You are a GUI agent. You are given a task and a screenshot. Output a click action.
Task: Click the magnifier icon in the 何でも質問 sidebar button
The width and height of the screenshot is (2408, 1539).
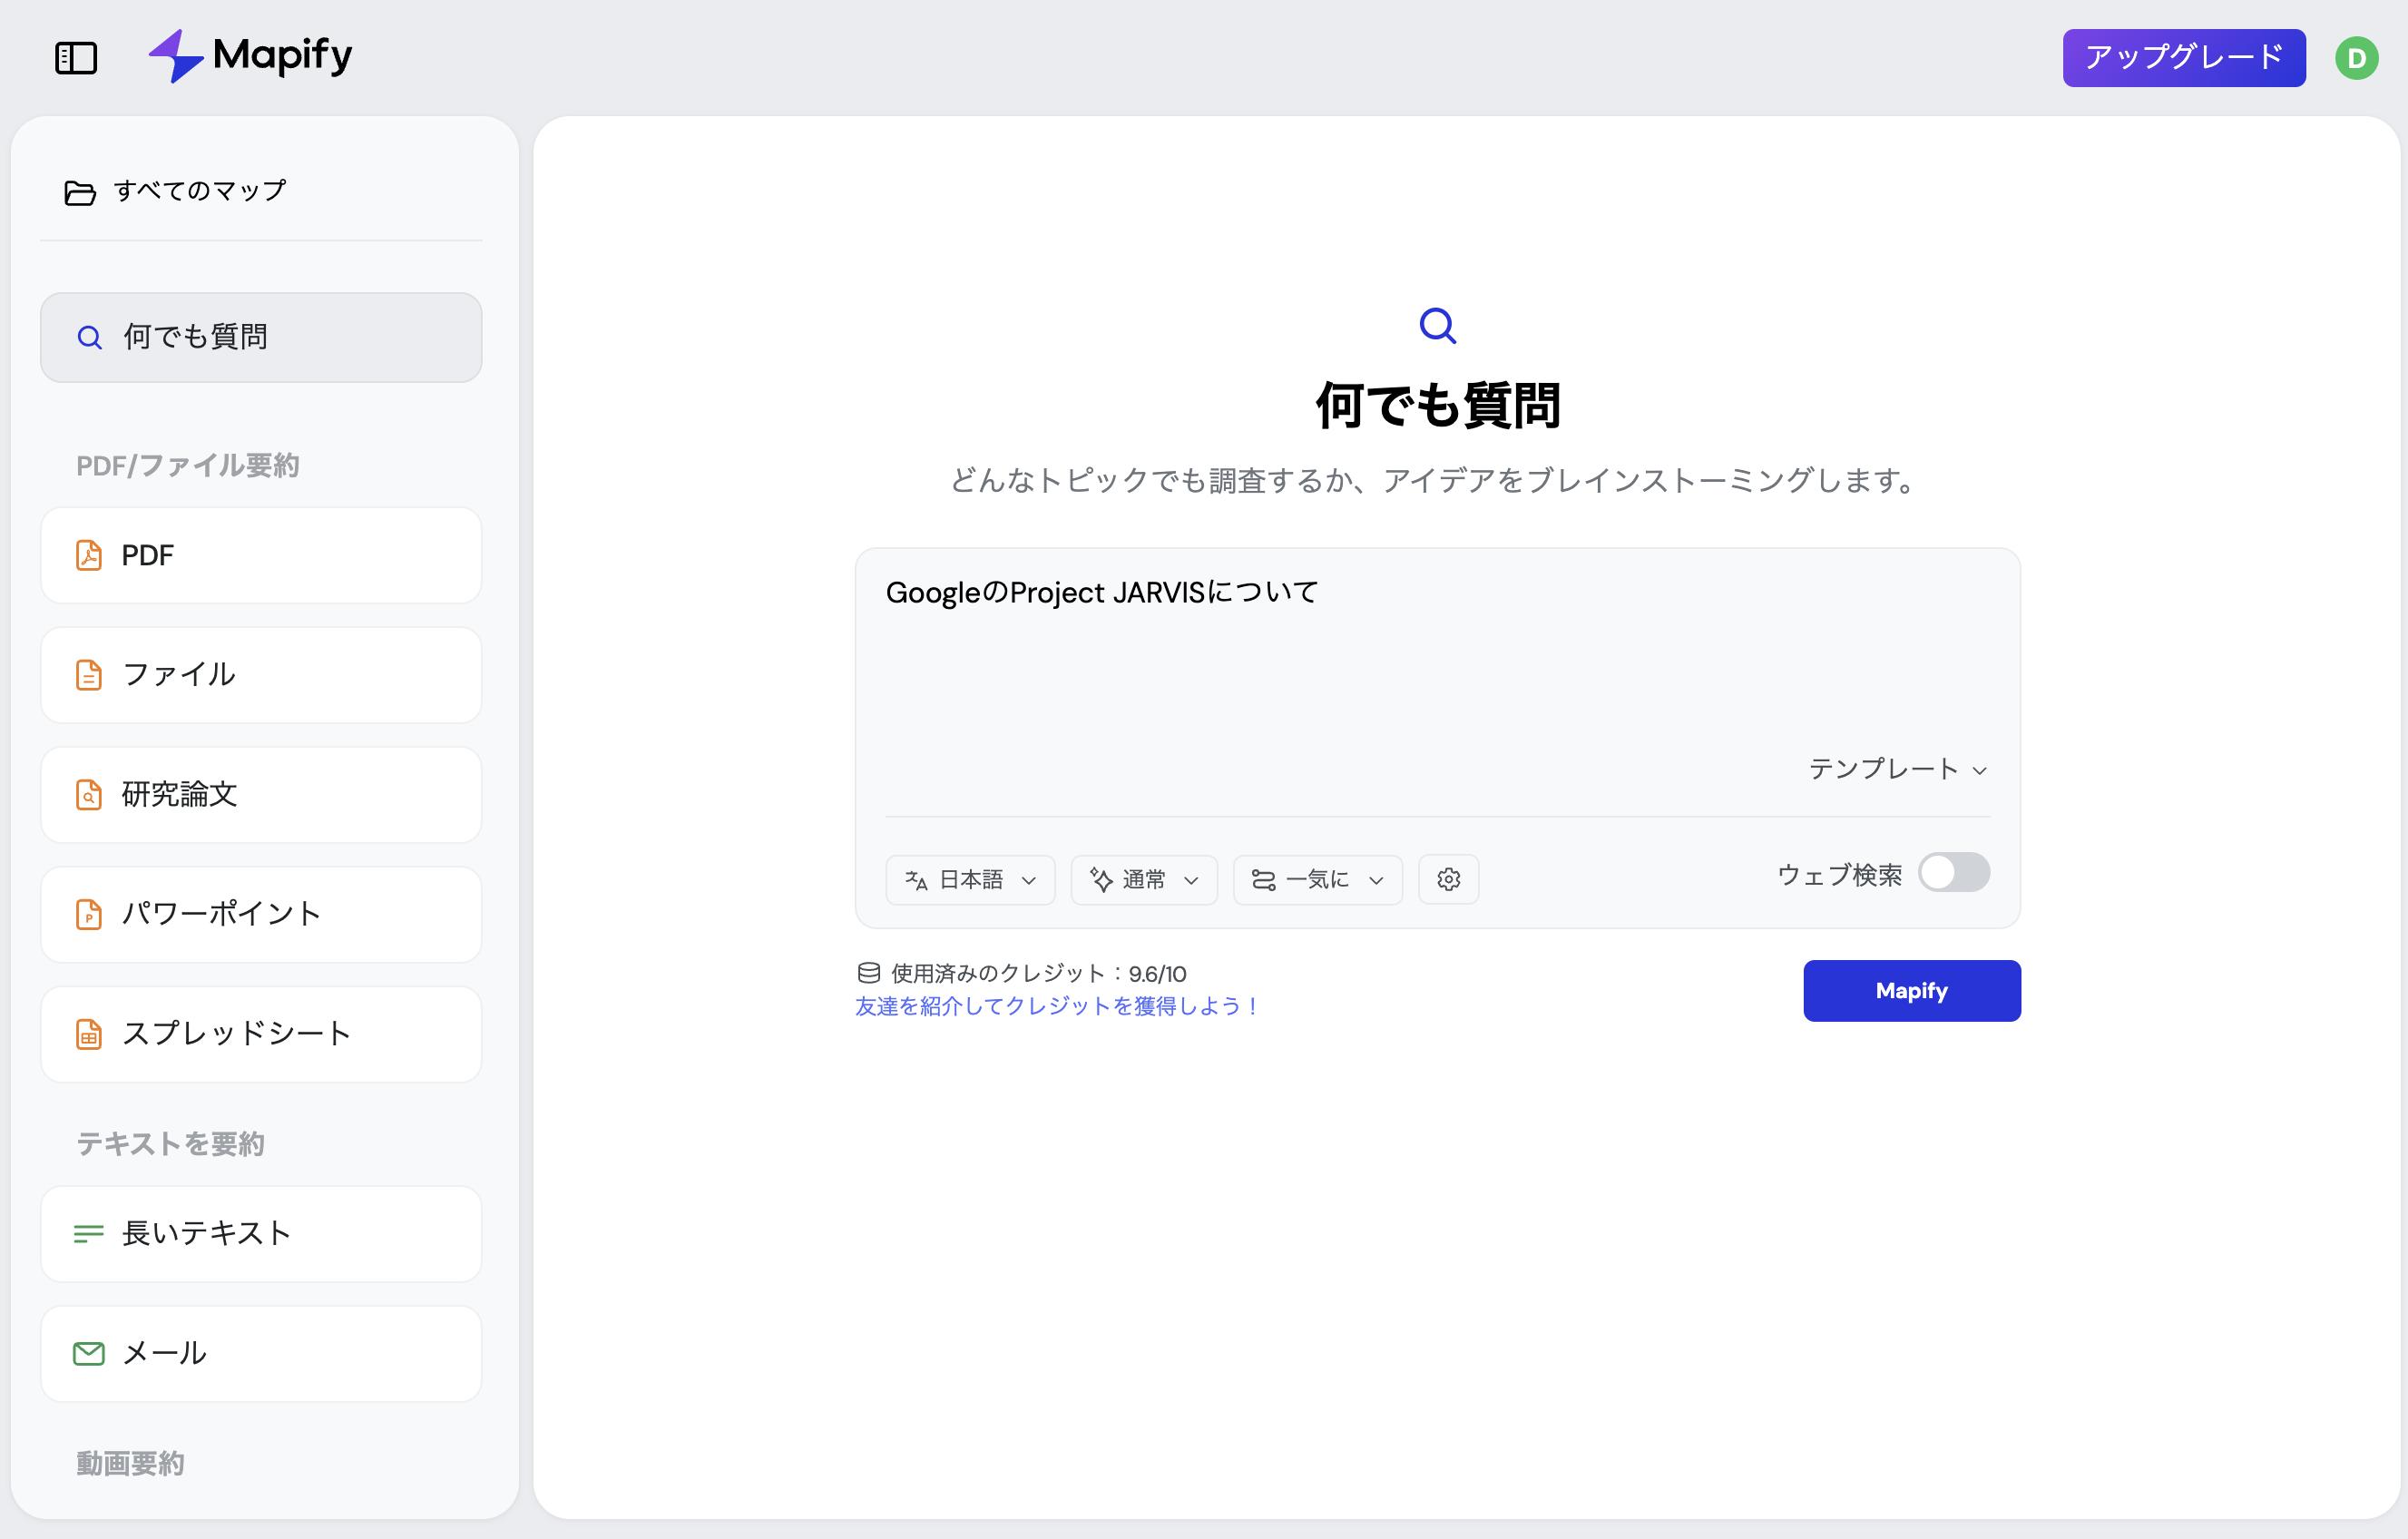point(90,338)
